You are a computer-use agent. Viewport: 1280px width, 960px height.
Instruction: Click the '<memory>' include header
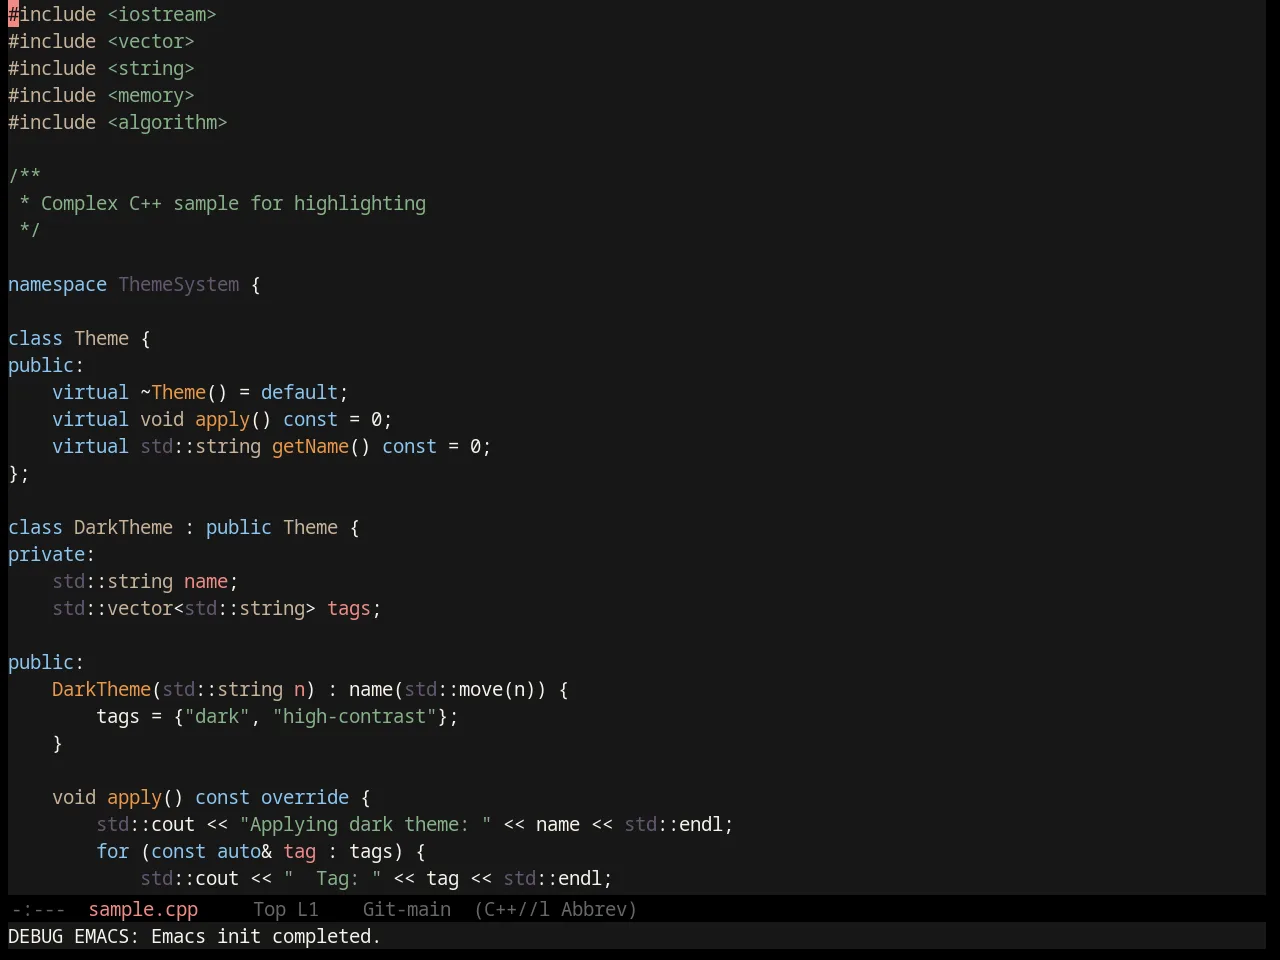click(x=151, y=95)
